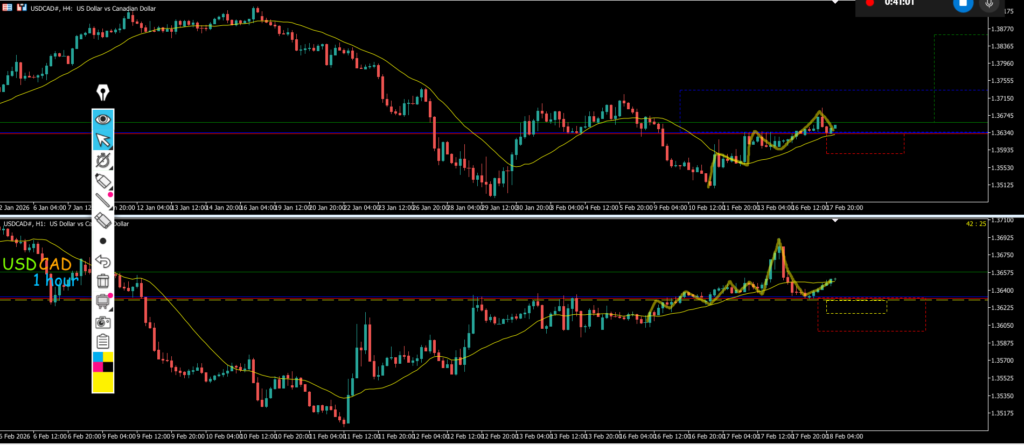1024x445 pixels.
Task: Select the cyan color swatch
Action: point(97,358)
